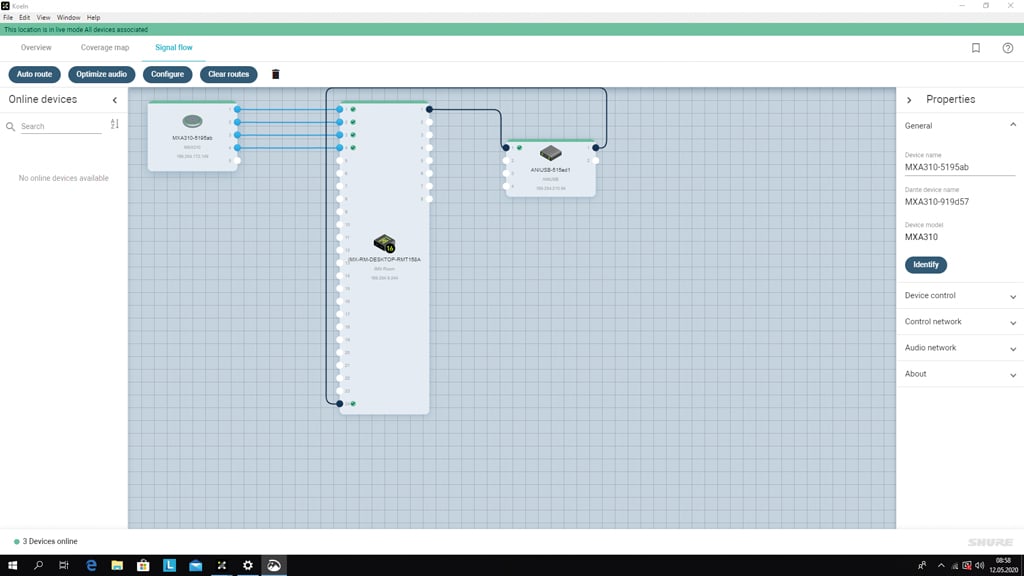
Task: Collapse the Properties panel arrow
Action: pyautogui.click(x=909, y=100)
